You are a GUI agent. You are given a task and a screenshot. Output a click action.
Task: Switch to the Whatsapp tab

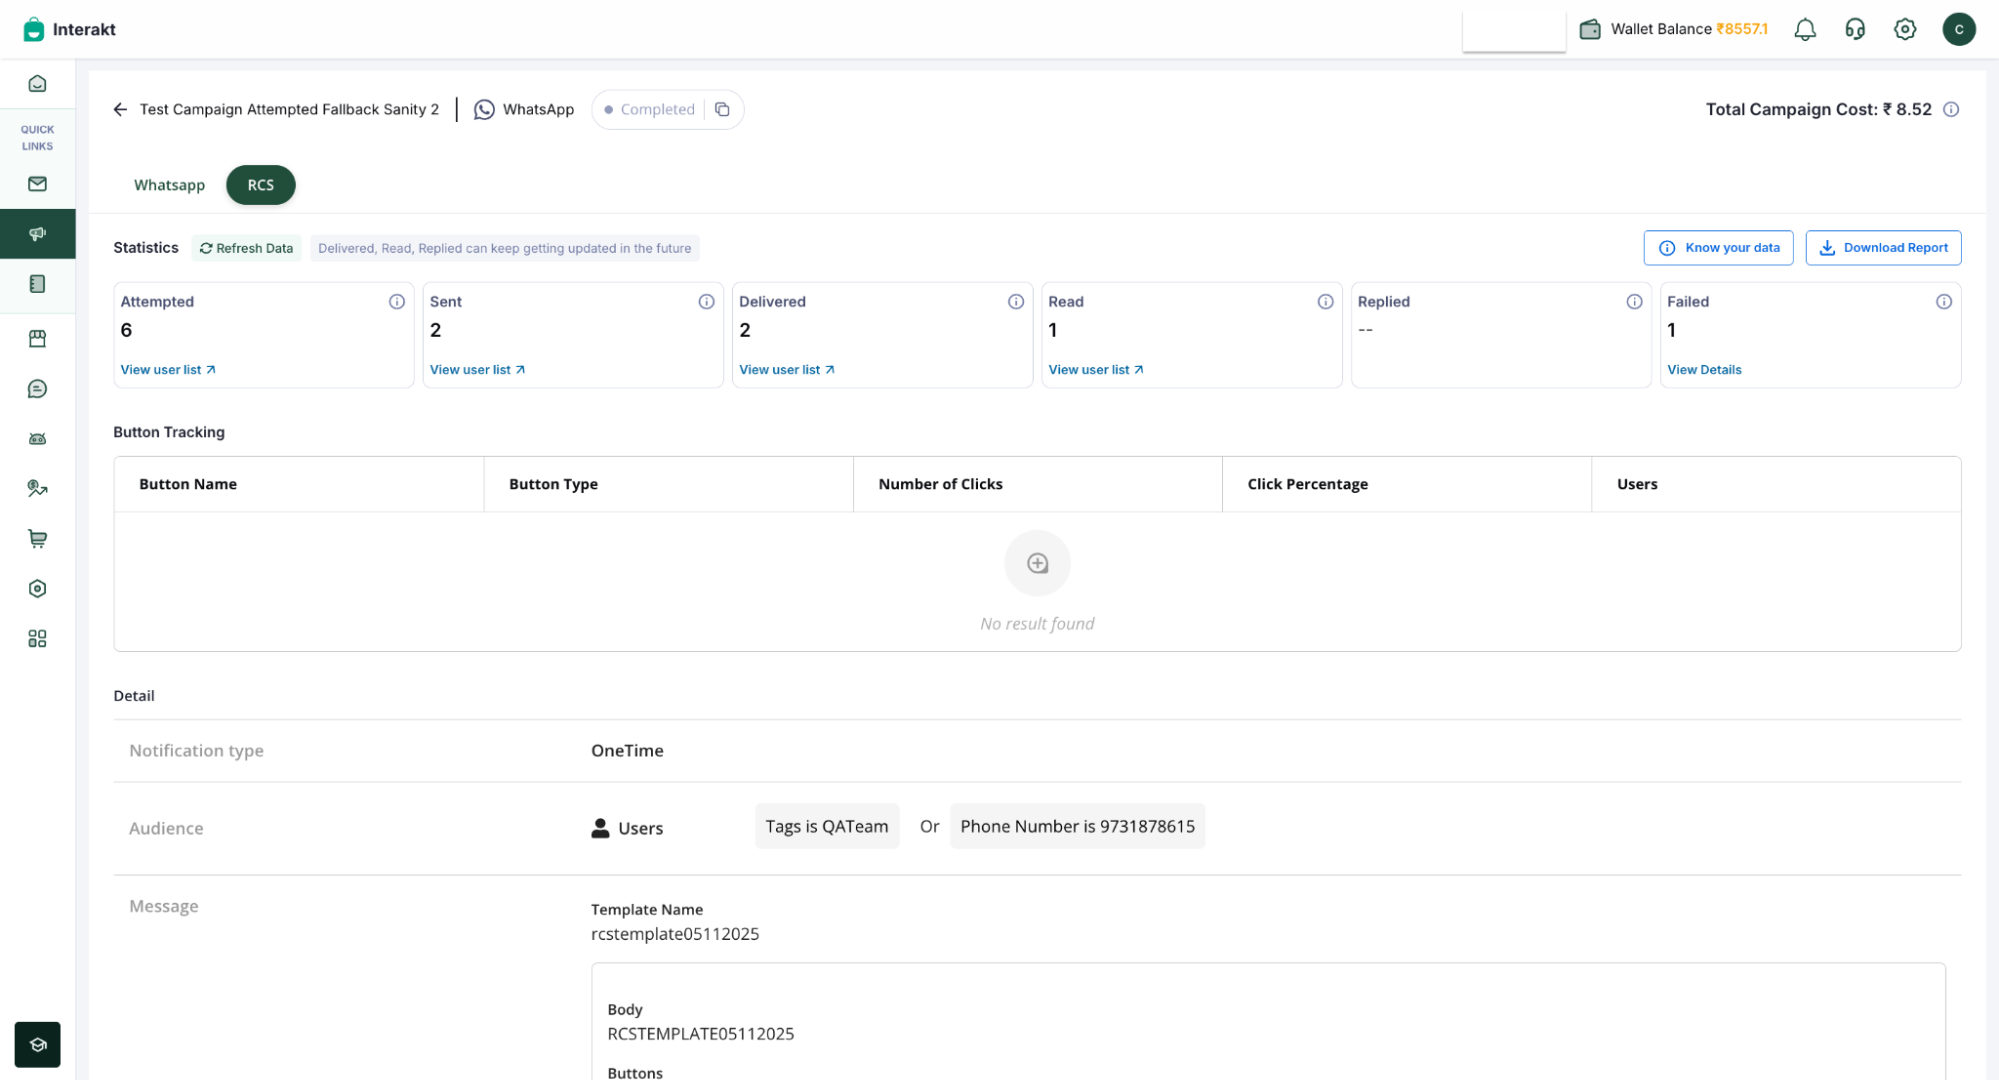coord(169,185)
